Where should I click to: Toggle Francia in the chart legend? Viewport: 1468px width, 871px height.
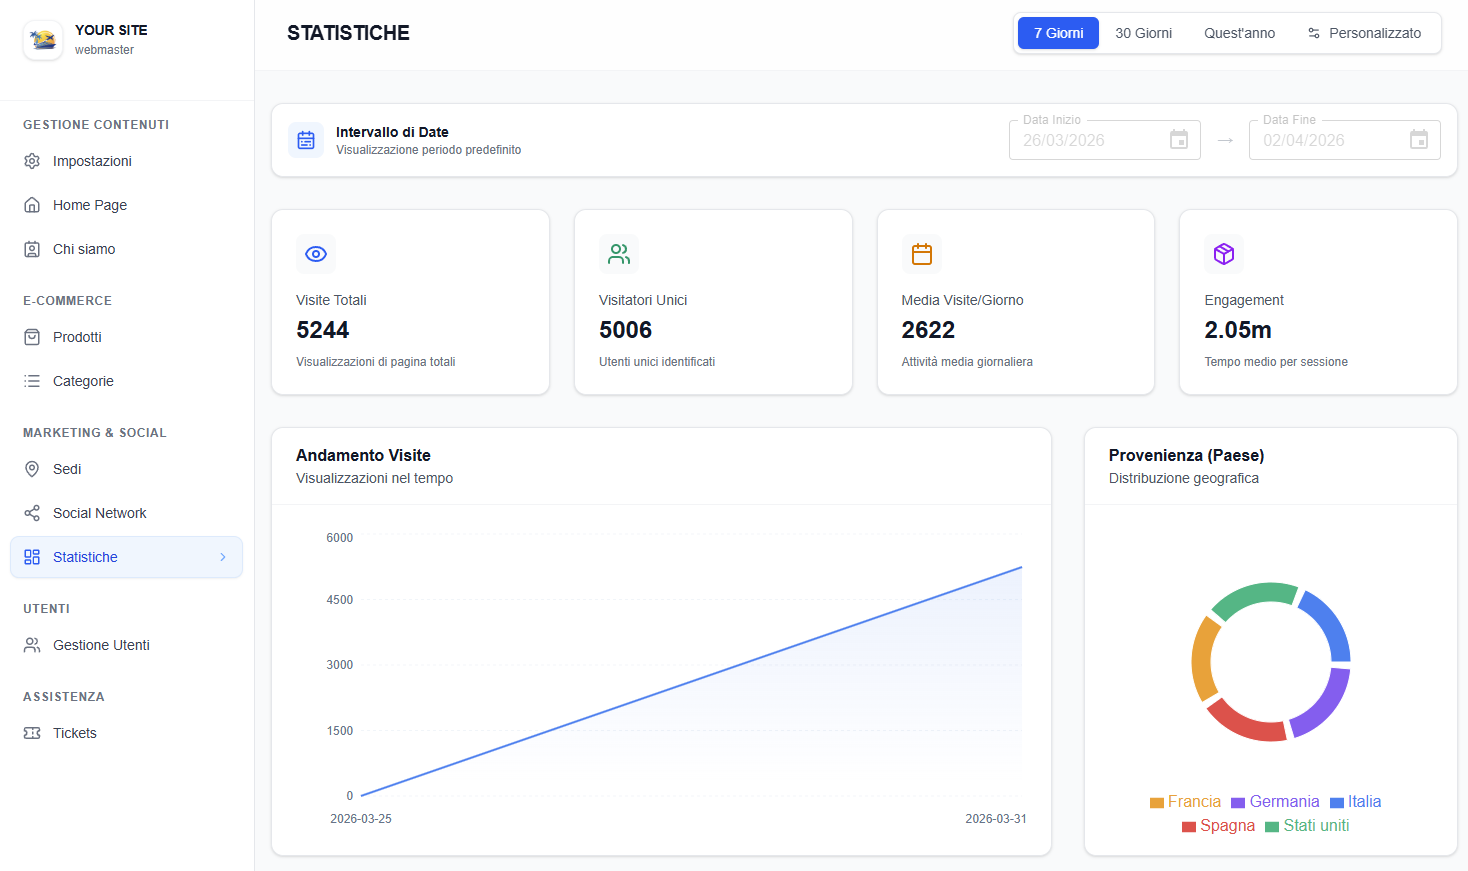[1185, 802]
